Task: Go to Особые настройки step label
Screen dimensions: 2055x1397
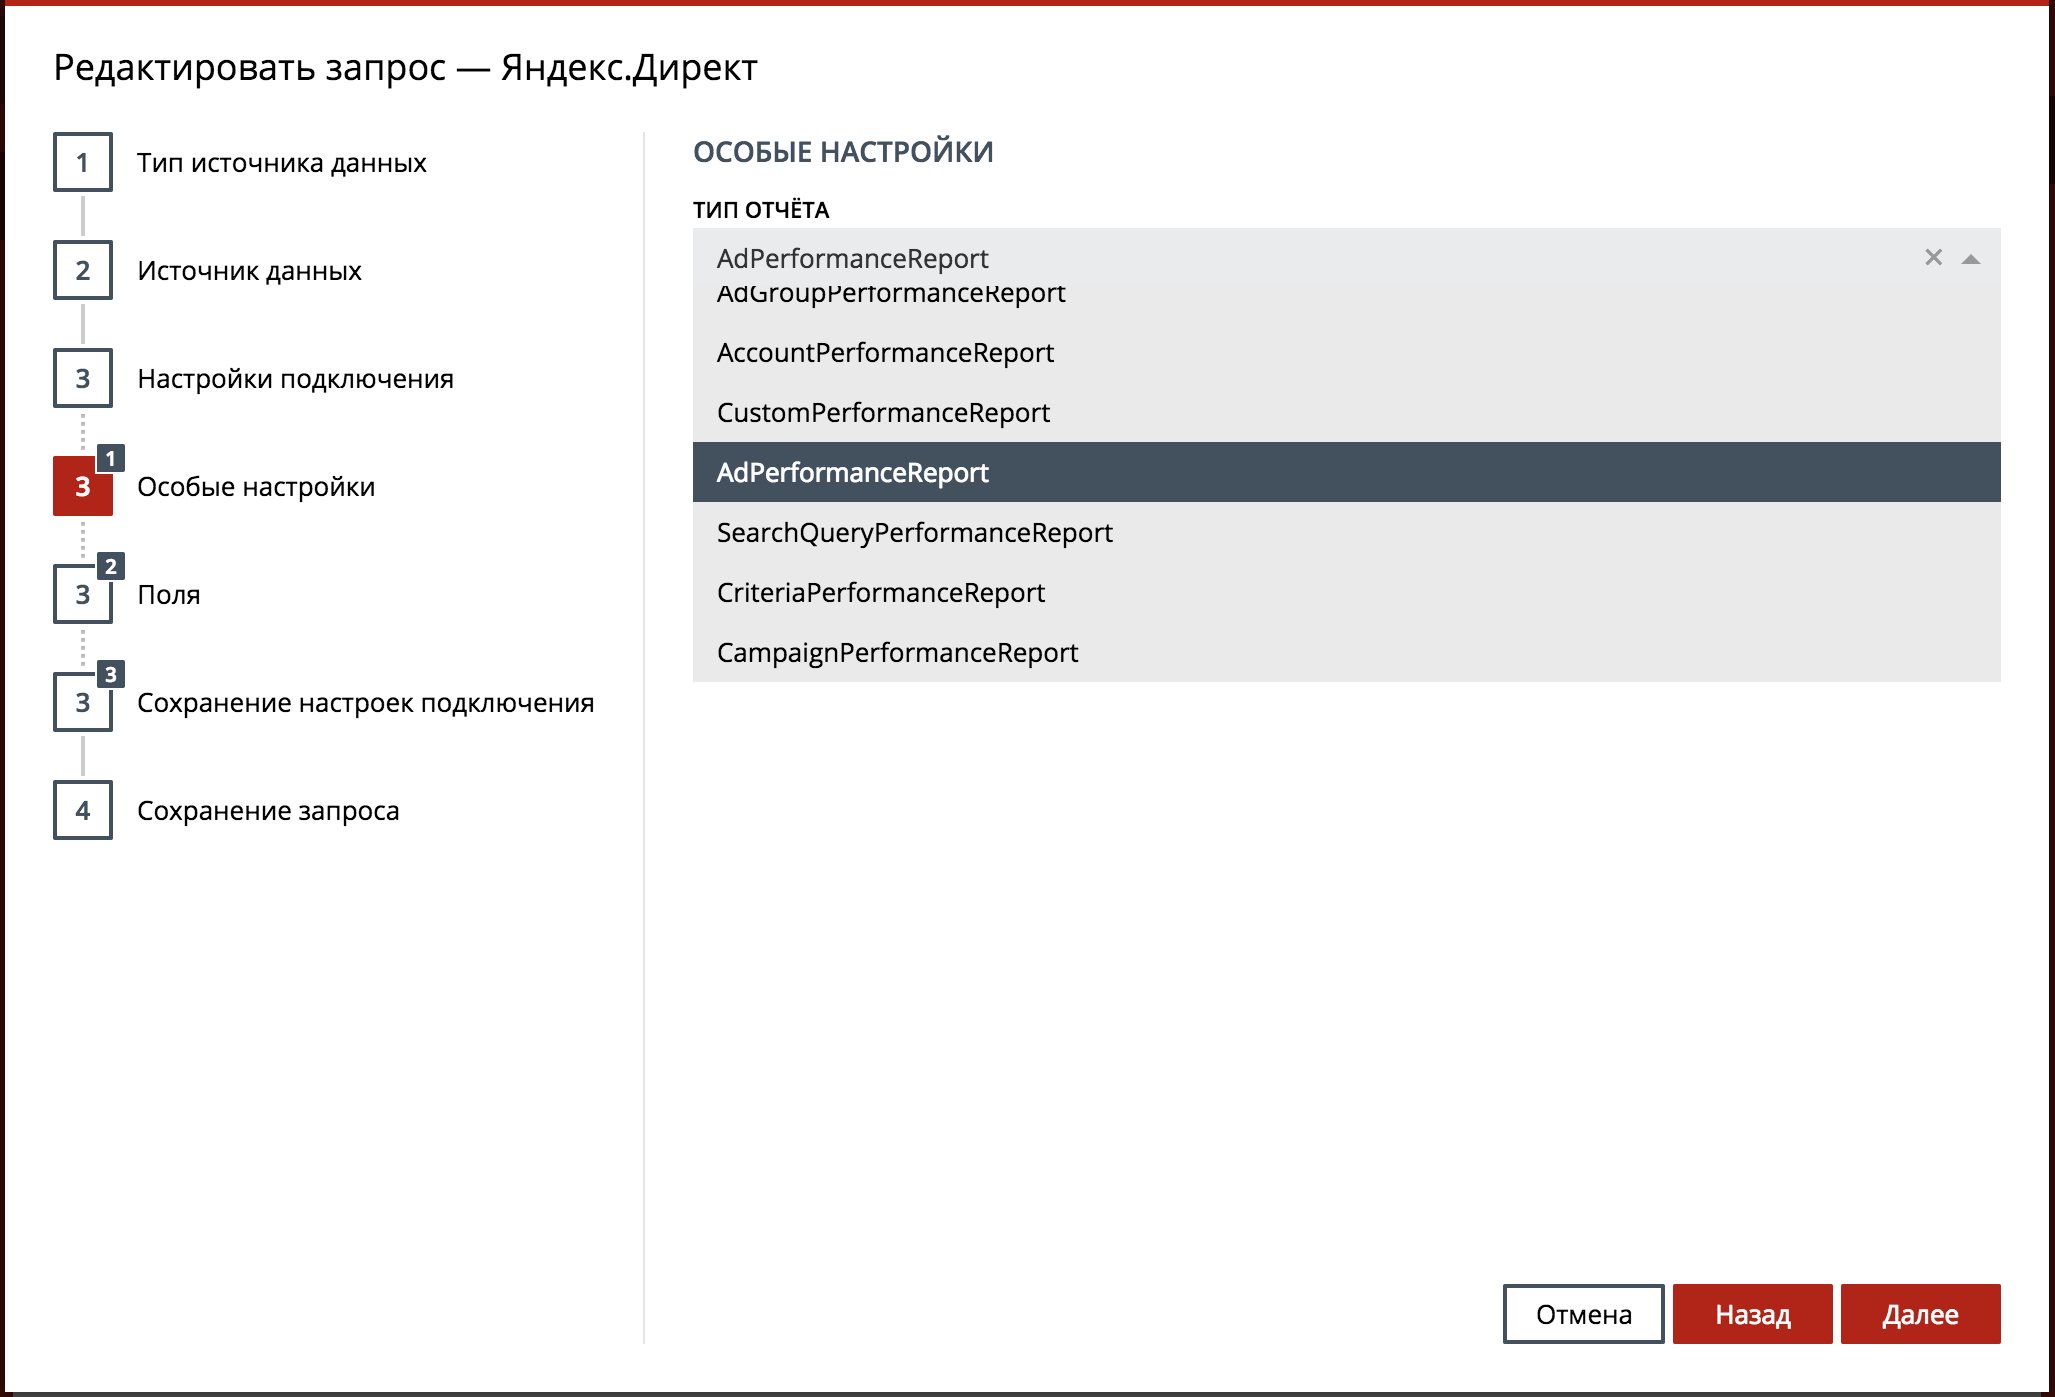Action: [x=256, y=487]
